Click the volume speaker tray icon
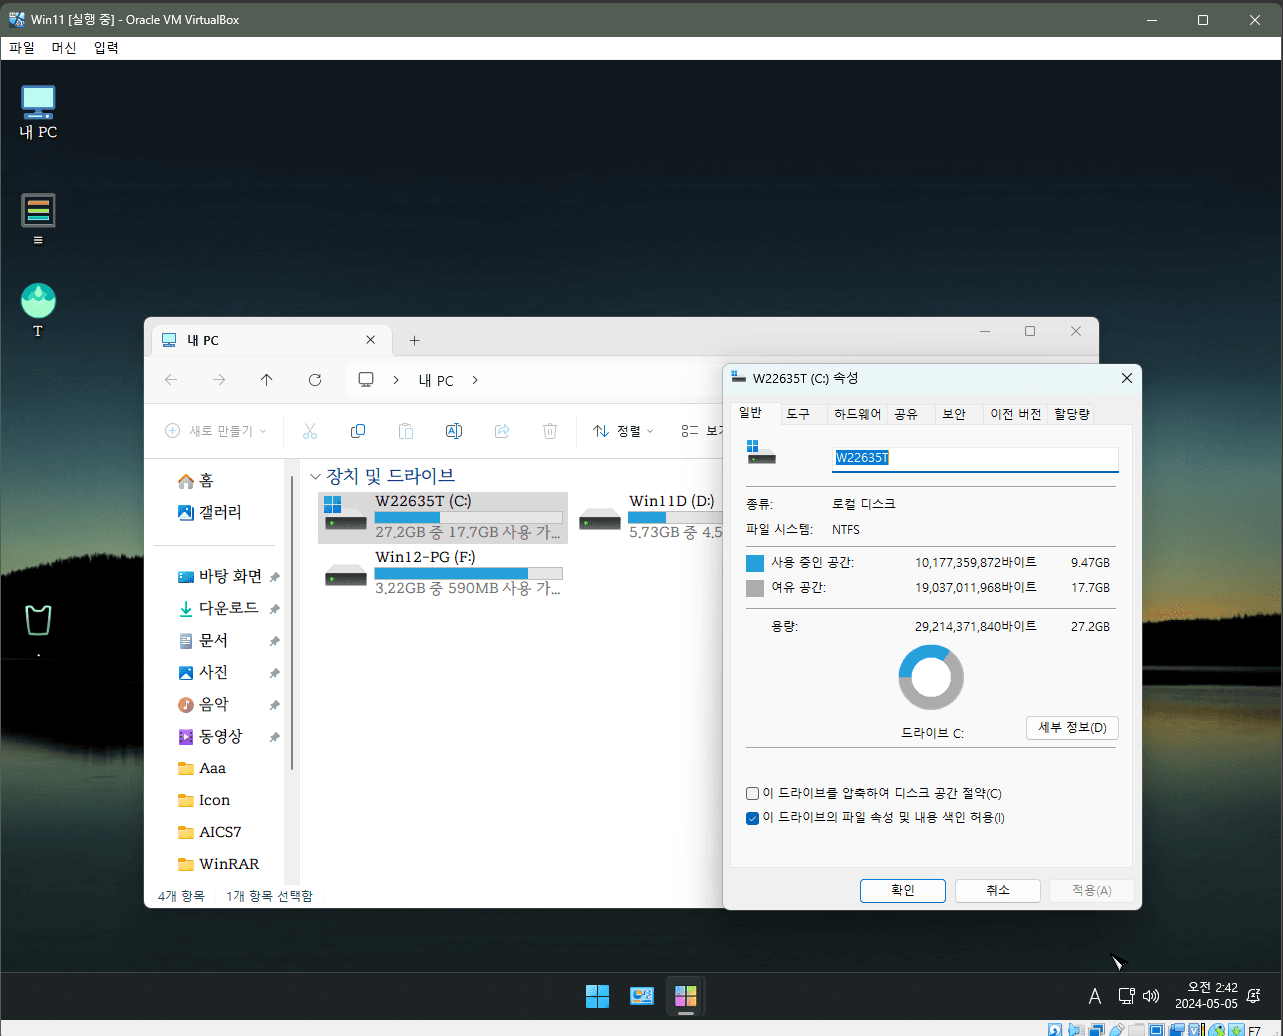Viewport: 1283px width, 1036px height. (x=1151, y=996)
